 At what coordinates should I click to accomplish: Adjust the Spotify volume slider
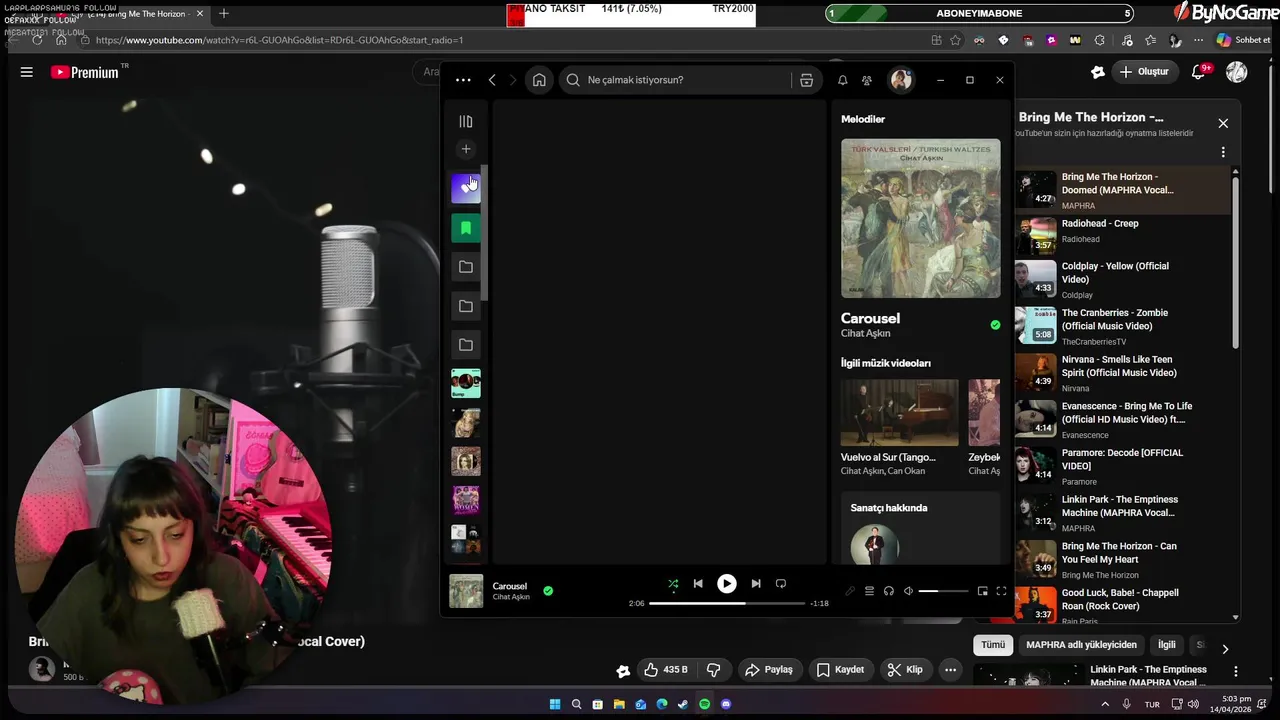943,591
